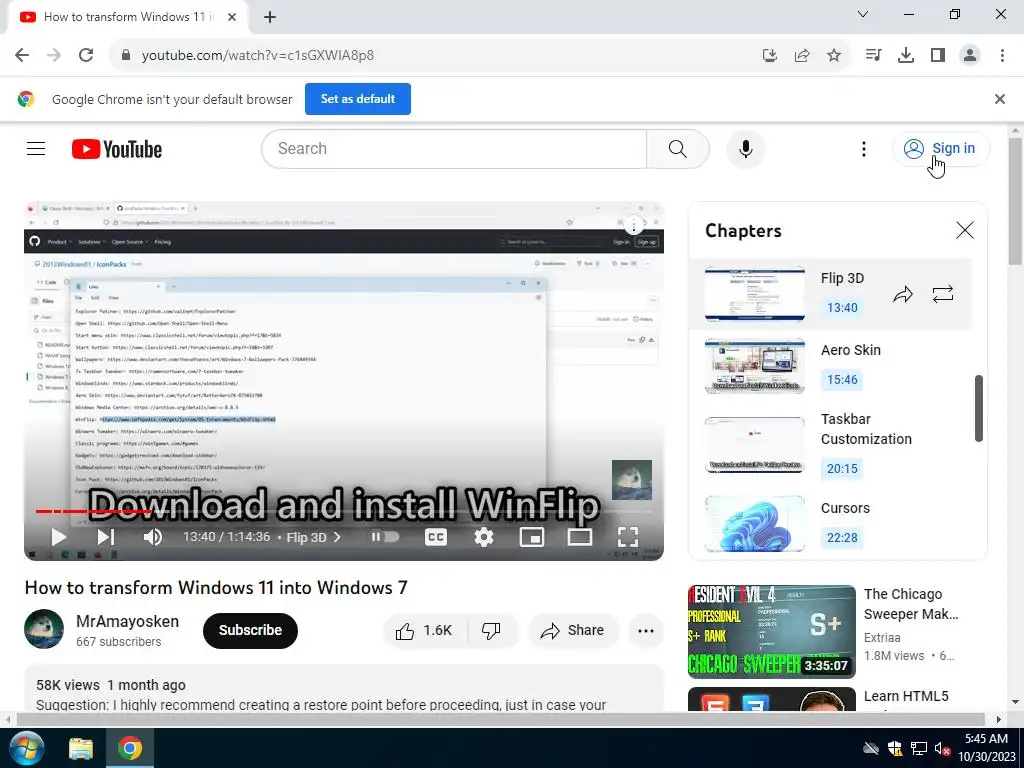1024x768 pixels.
Task: Focus the YouTube search field
Action: point(454,149)
